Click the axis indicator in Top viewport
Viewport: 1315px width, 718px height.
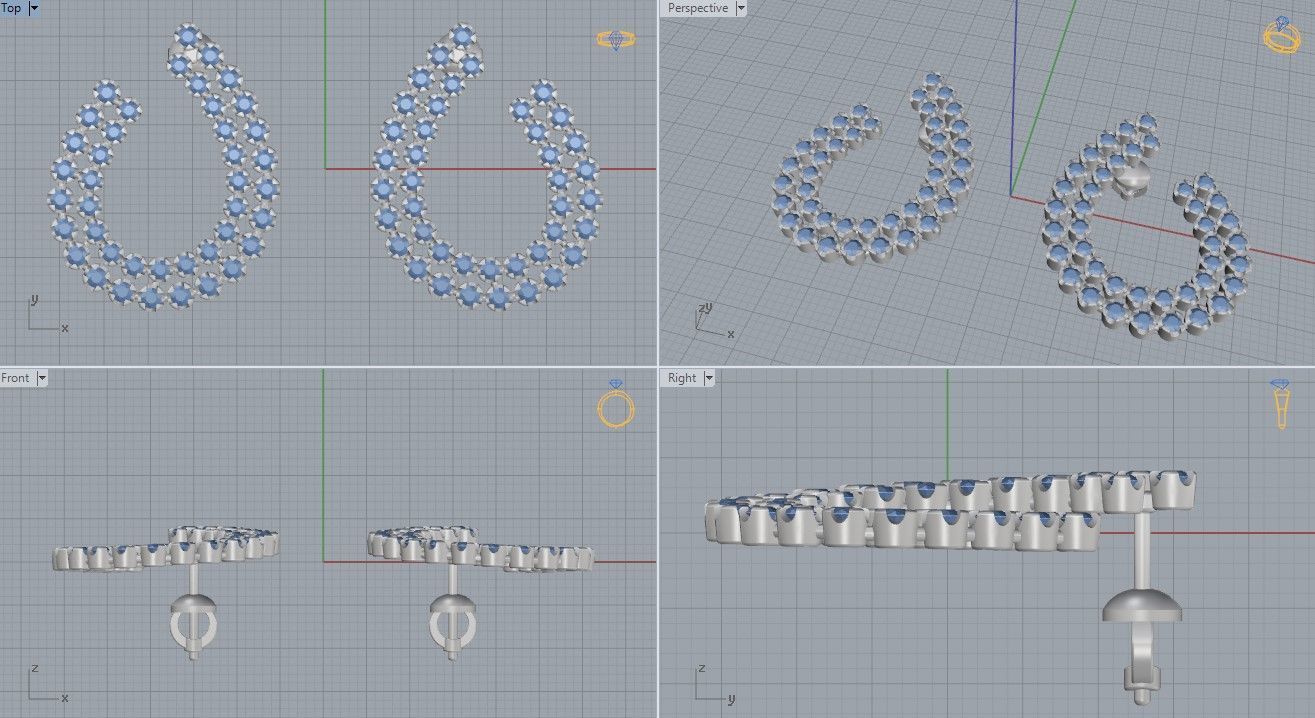point(47,315)
